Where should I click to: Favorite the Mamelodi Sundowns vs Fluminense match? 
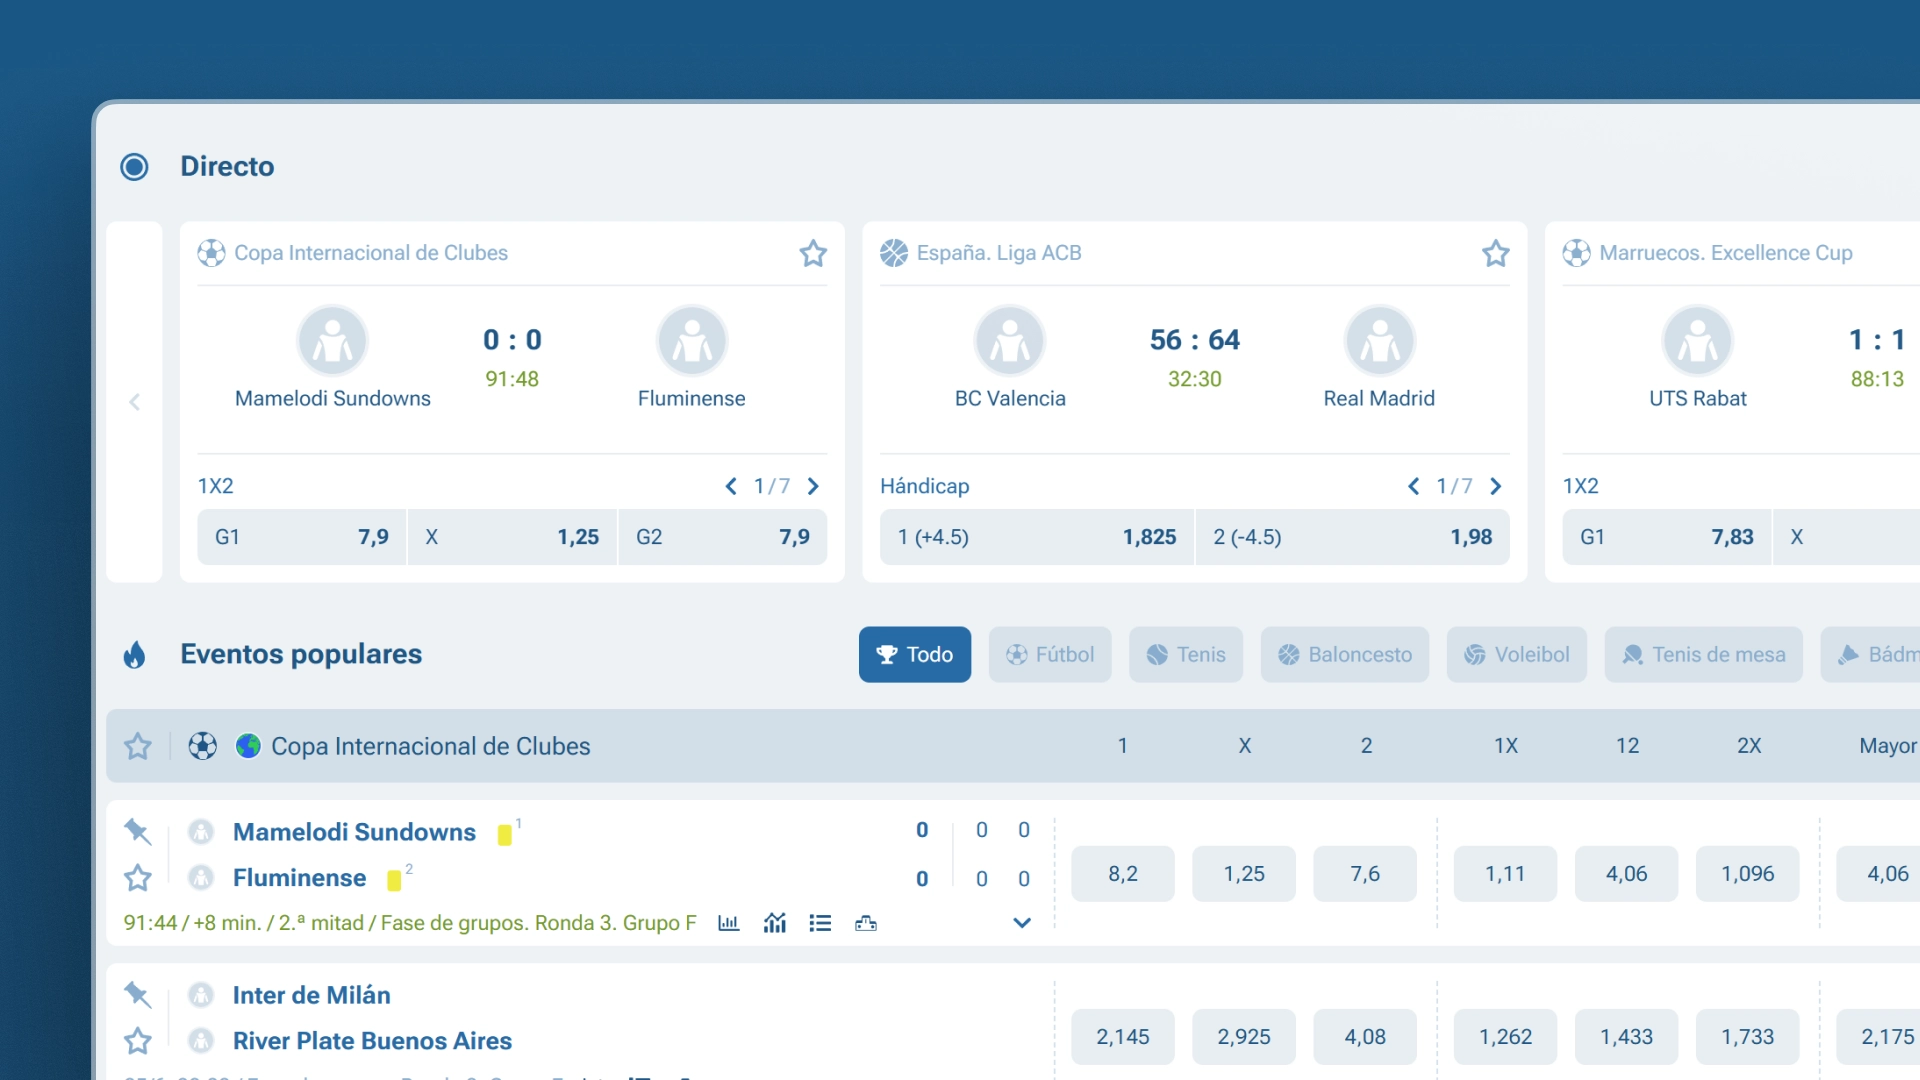pos(138,878)
